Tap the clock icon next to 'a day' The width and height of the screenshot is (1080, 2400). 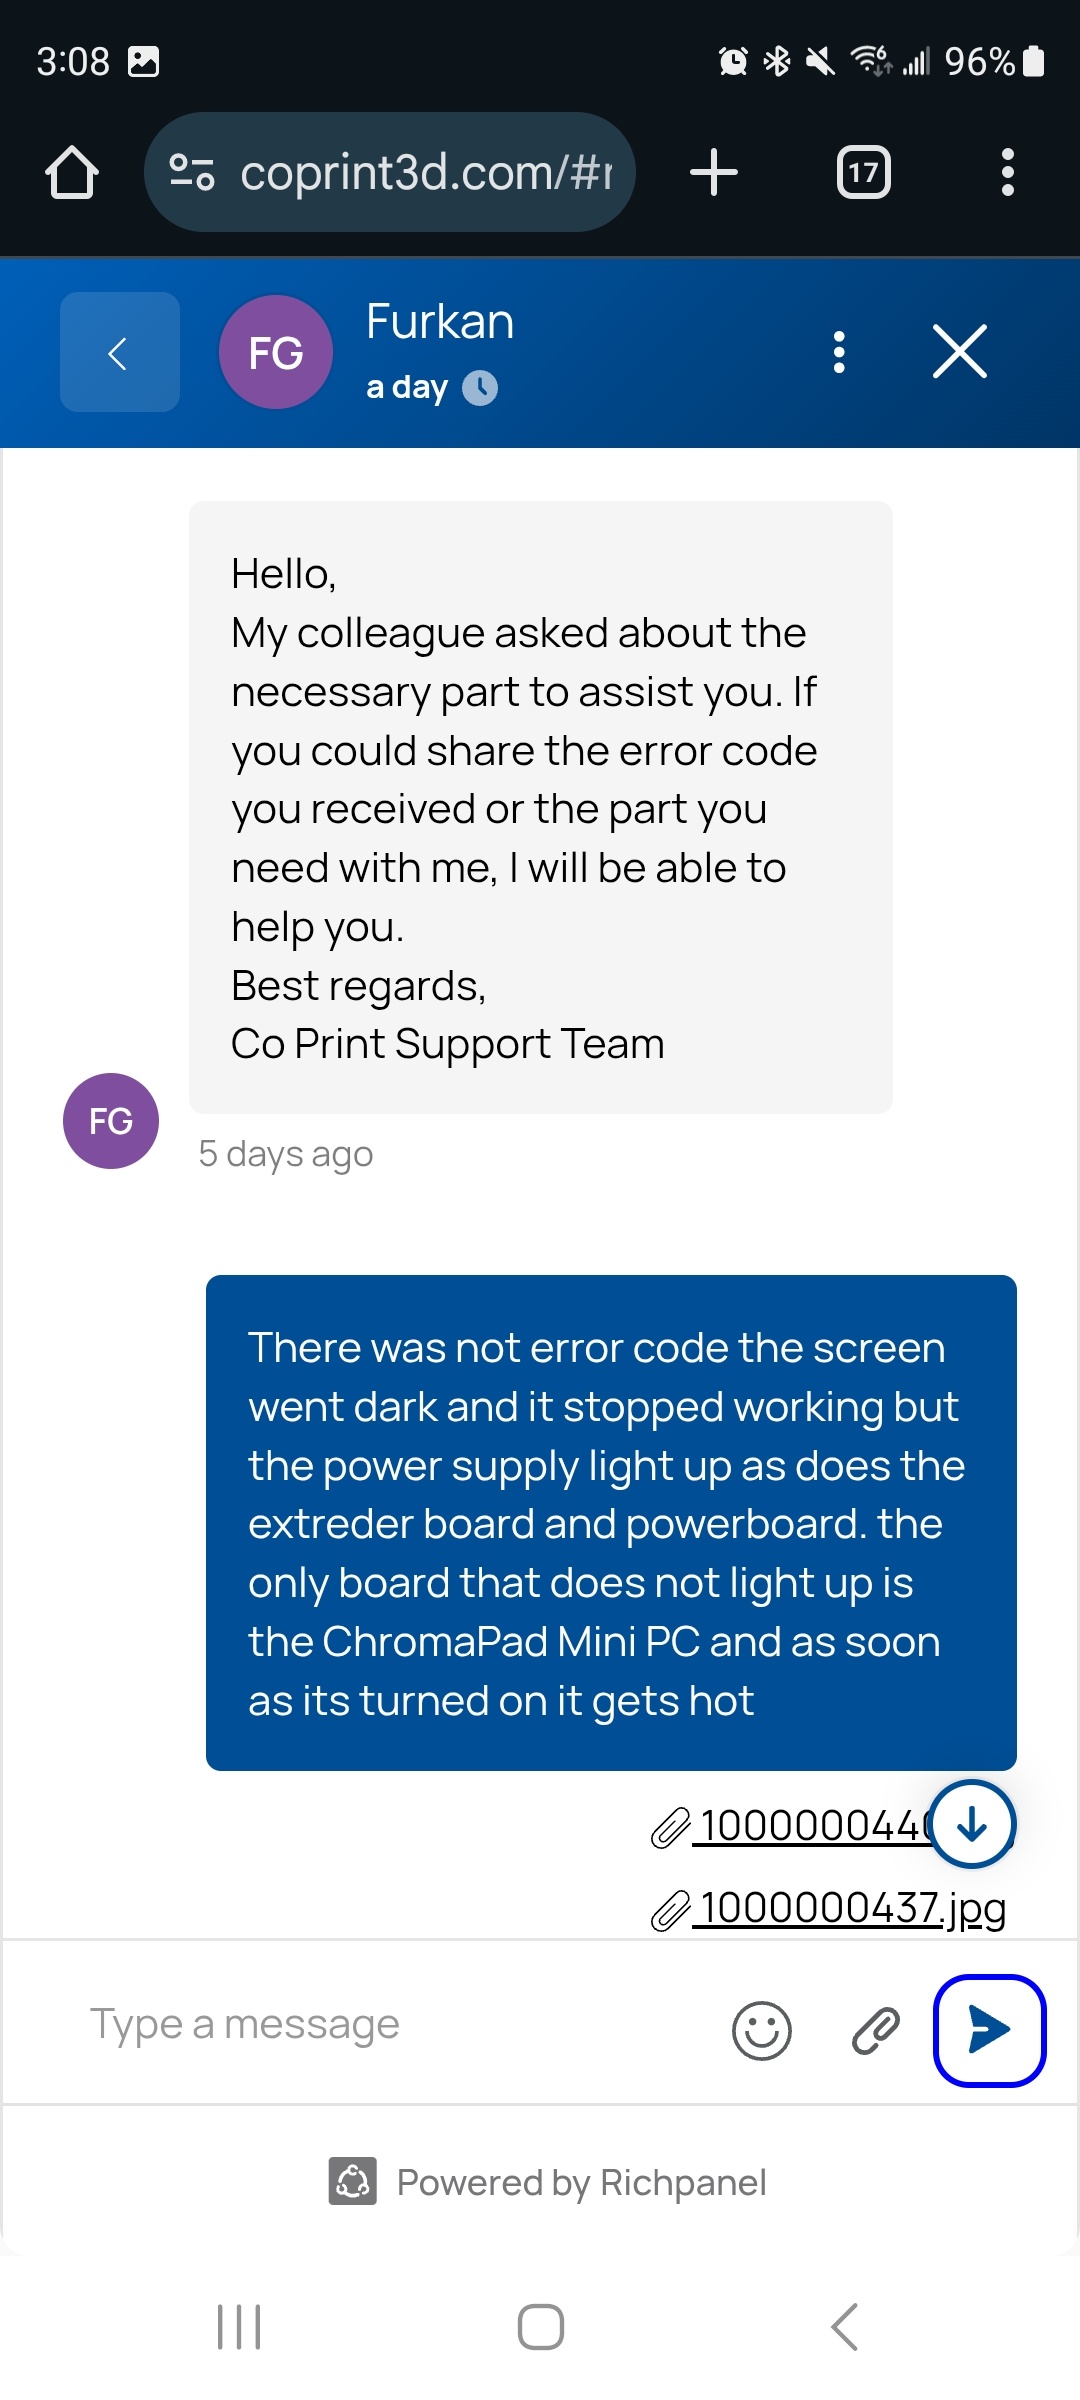pyautogui.click(x=480, y=388)
